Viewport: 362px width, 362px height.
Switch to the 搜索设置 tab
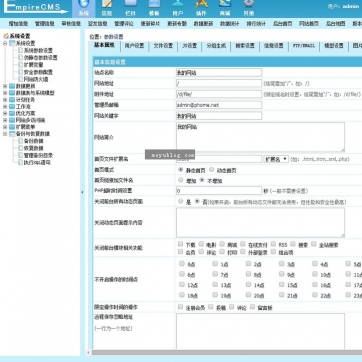[245, 46]
